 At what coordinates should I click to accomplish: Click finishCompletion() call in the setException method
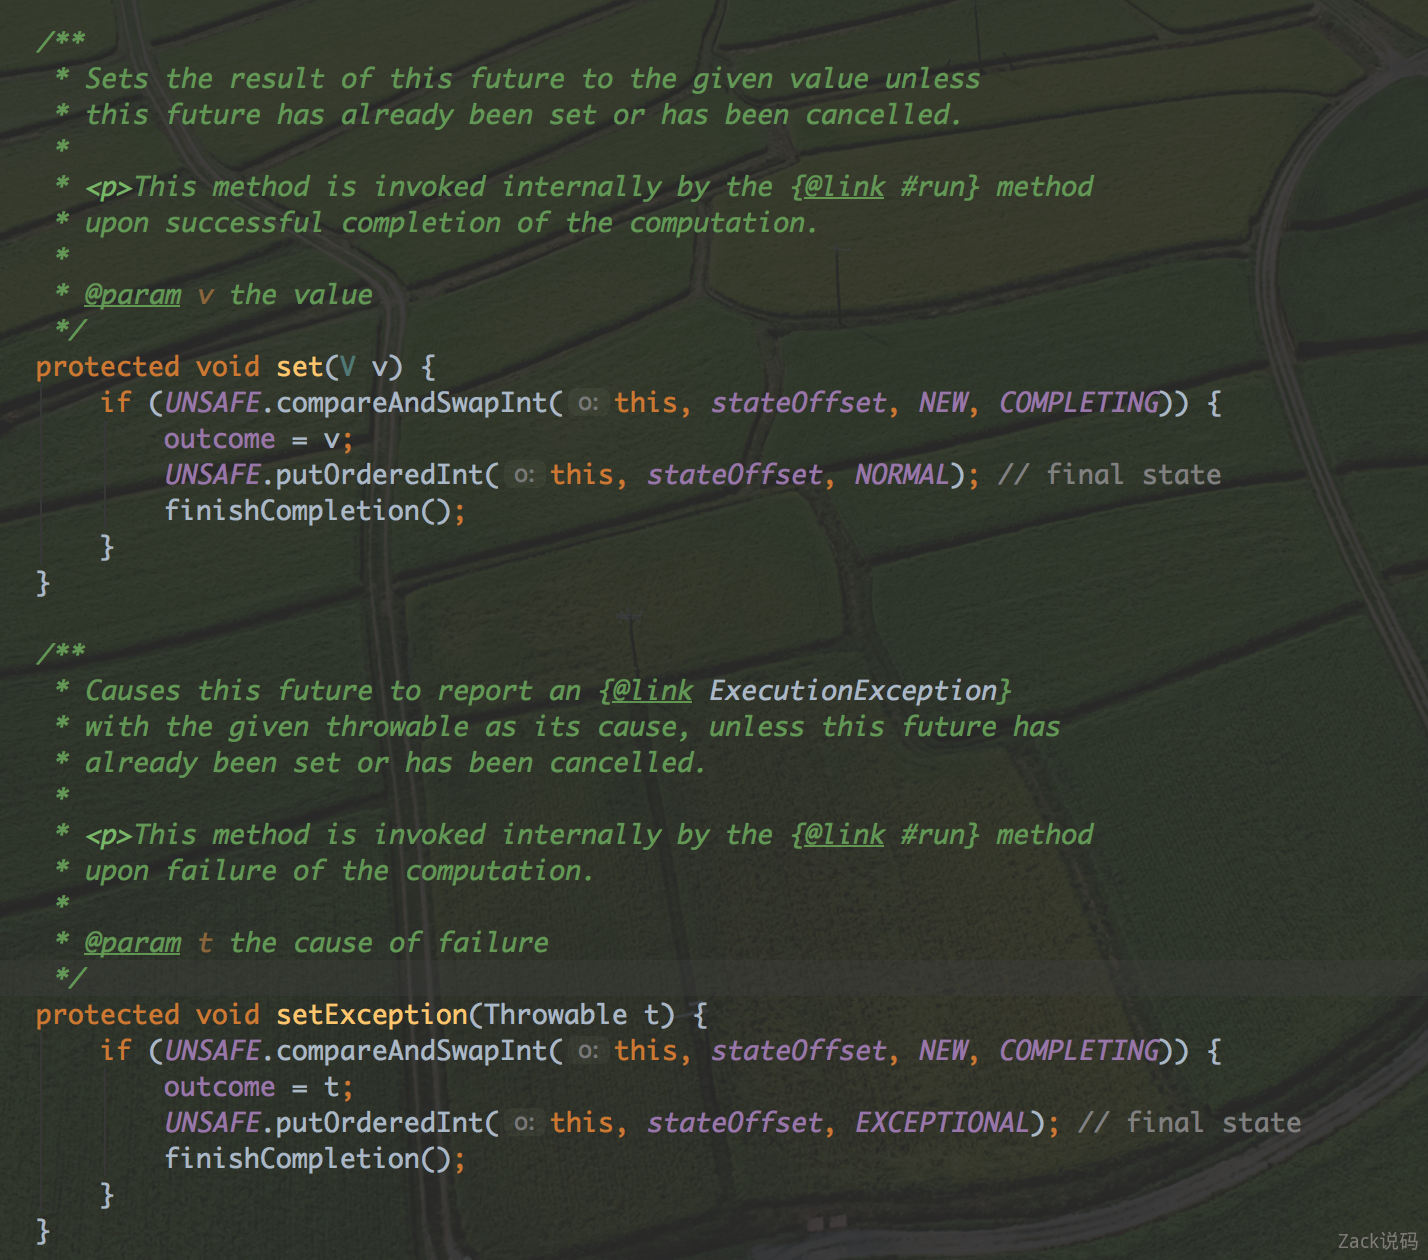[307, 1159]
